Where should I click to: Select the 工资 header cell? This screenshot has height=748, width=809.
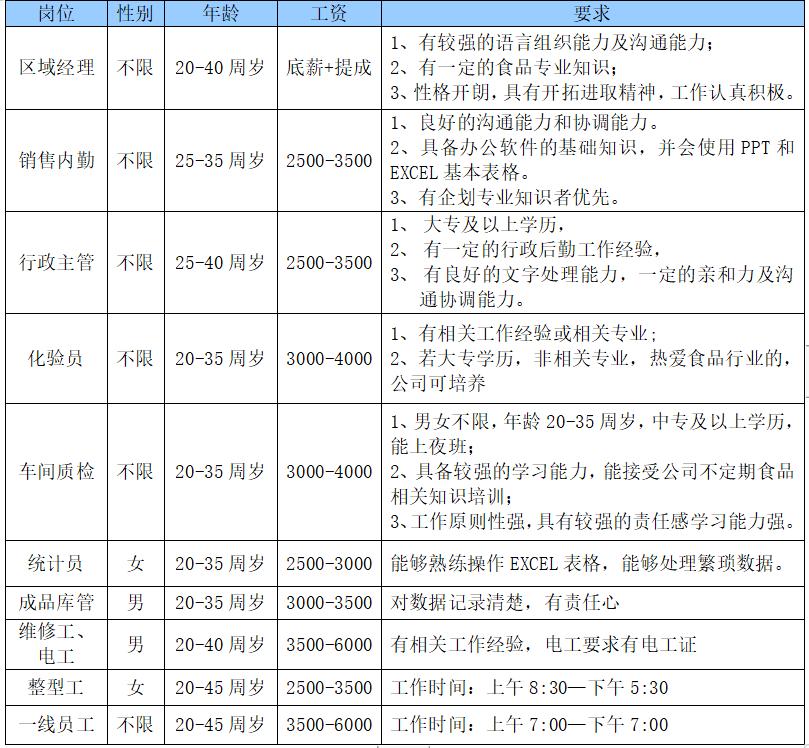click(x=329, y=13)
